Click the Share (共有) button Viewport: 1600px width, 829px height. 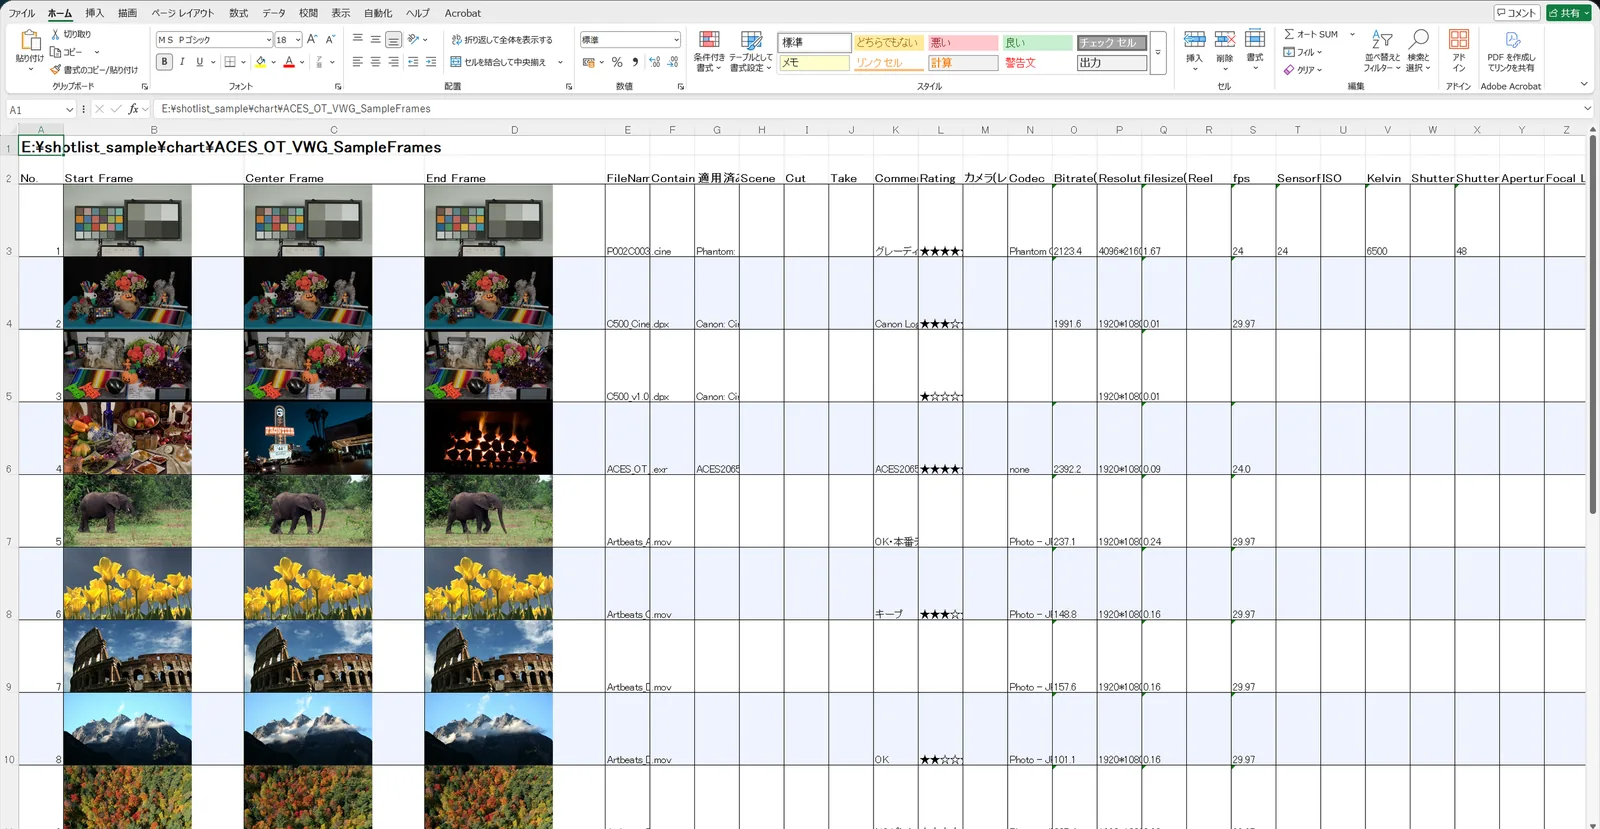(x=1567, y=13)
